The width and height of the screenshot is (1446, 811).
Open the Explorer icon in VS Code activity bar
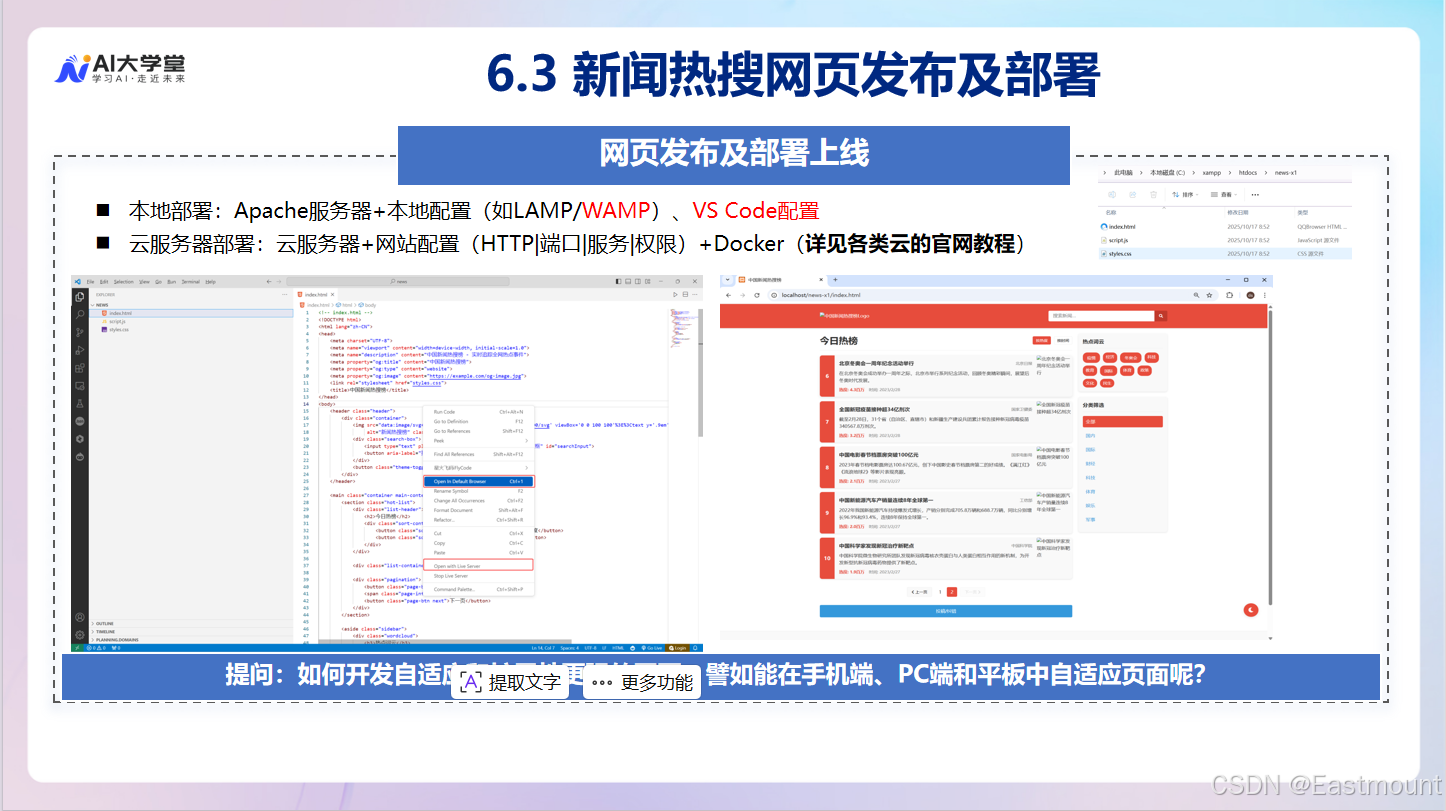coord(80,296)
